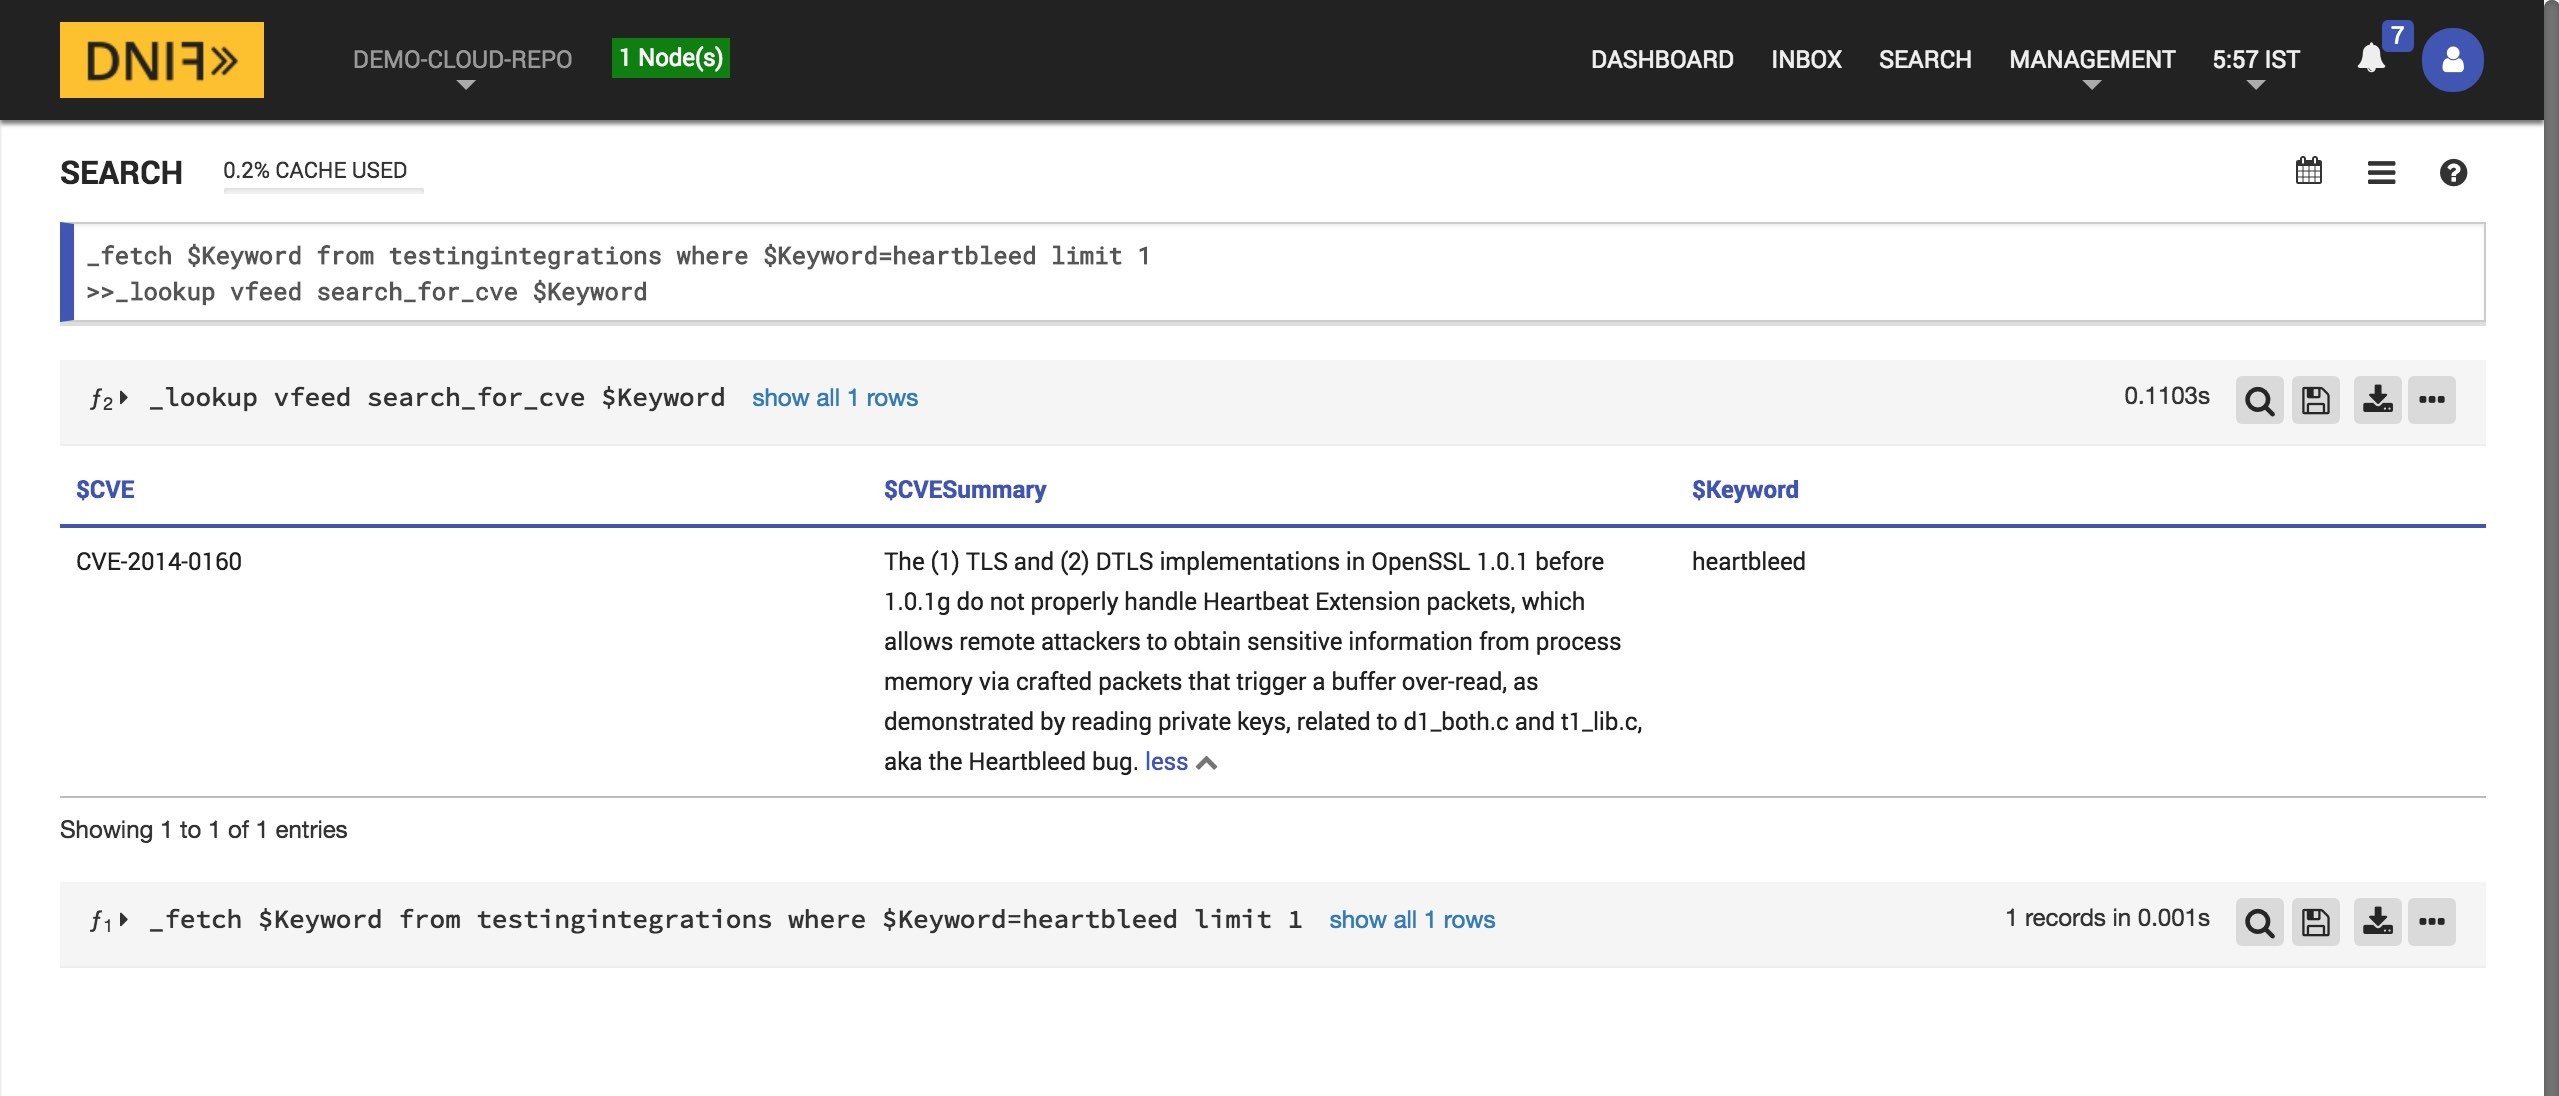Open the help question mark icon
The height and width of the screenshot is (1096, 2559).
(x=2452, y=173)
